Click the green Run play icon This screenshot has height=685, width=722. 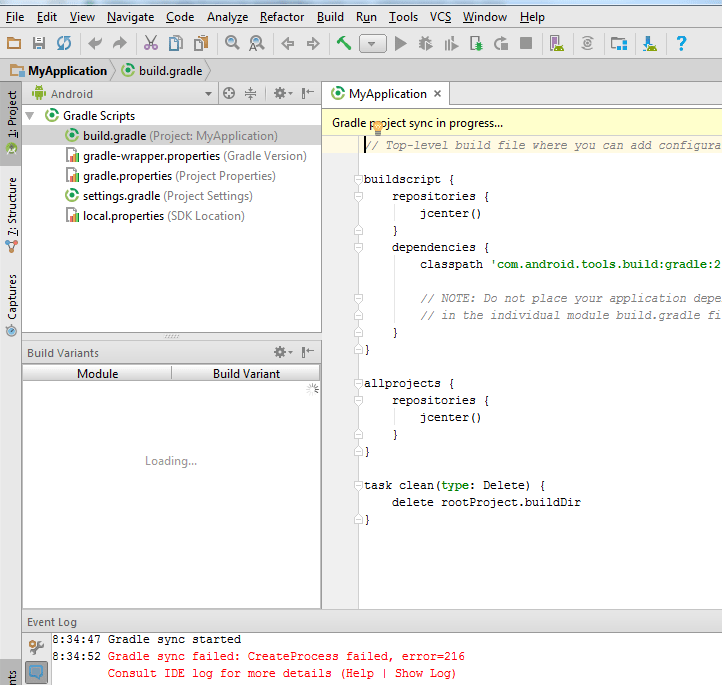(x=400, y=43)
